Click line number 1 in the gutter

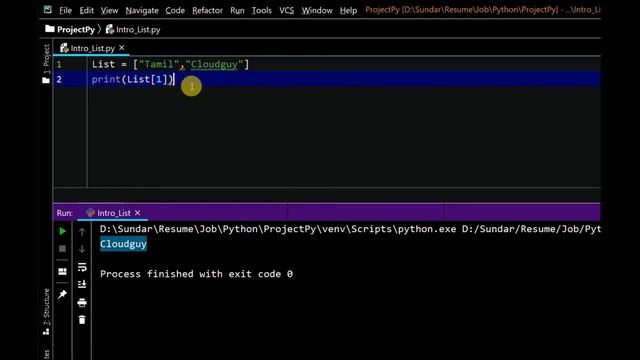(x=59, y=64)
